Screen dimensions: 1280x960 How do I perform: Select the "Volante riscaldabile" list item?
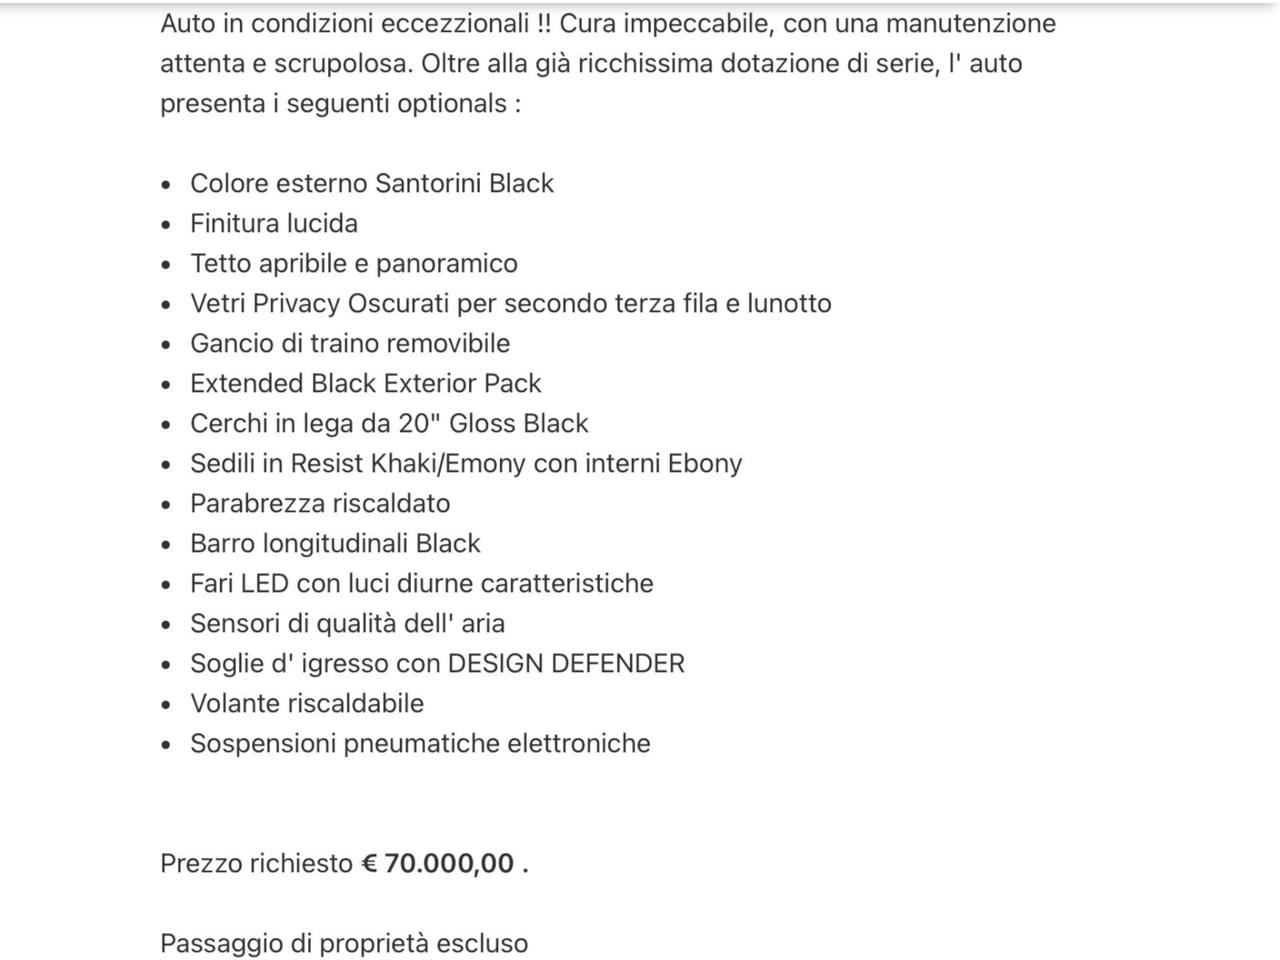306,704
